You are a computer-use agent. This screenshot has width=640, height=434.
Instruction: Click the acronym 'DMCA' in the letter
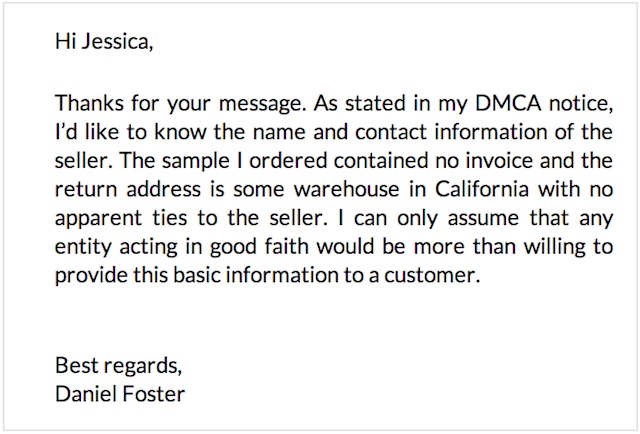click(x=508, y=103)
